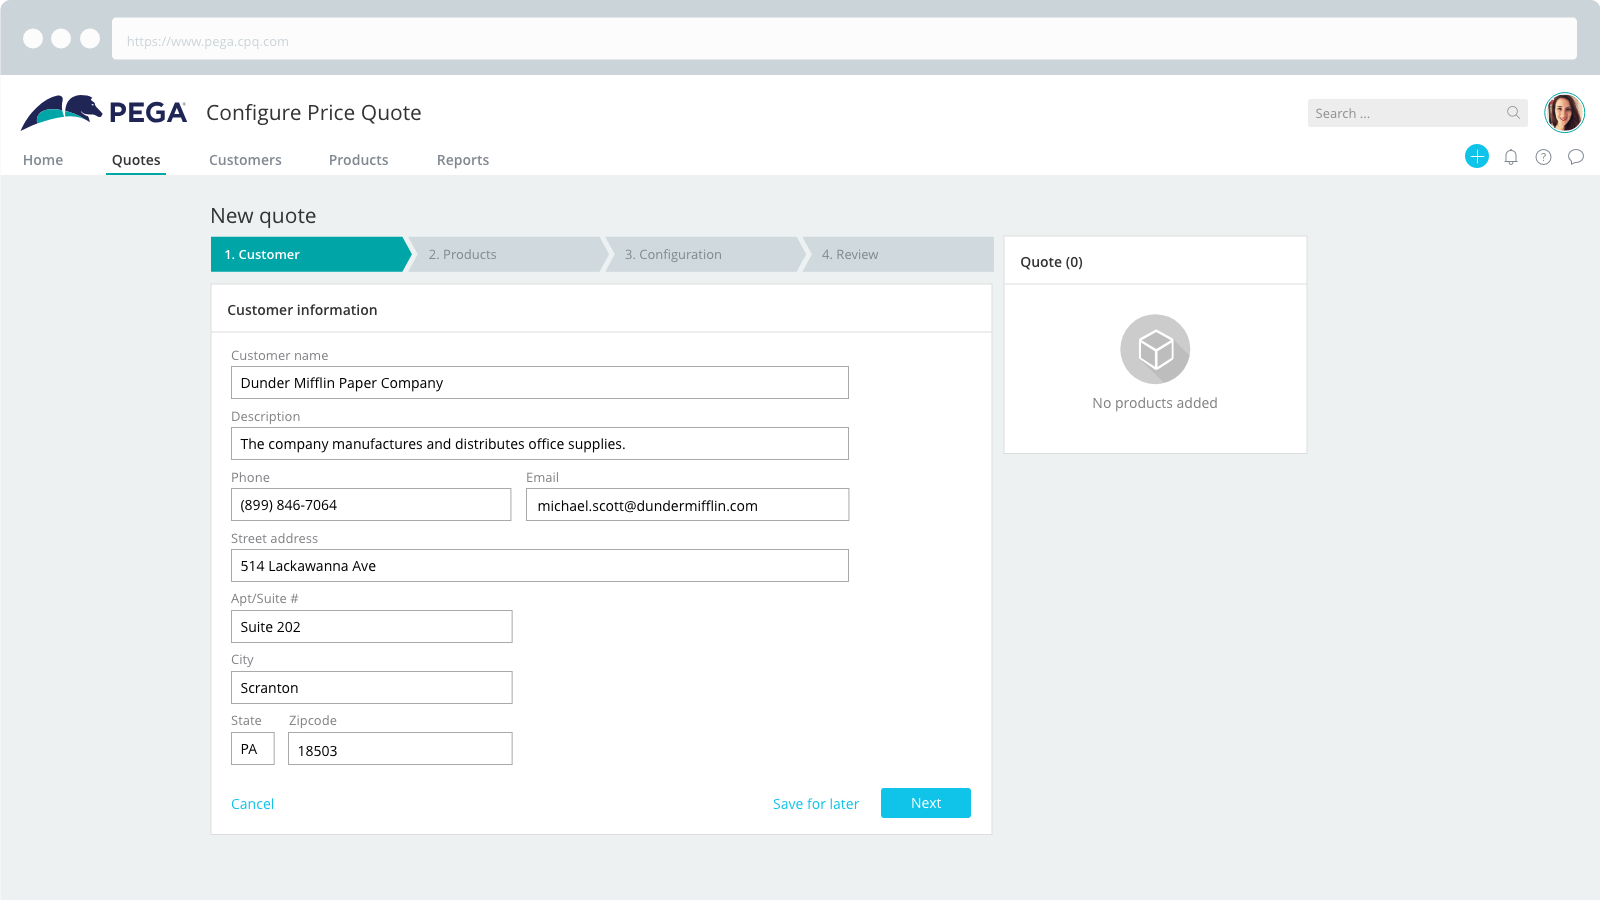Open the user profile avatar

(x=1564, y=113)
